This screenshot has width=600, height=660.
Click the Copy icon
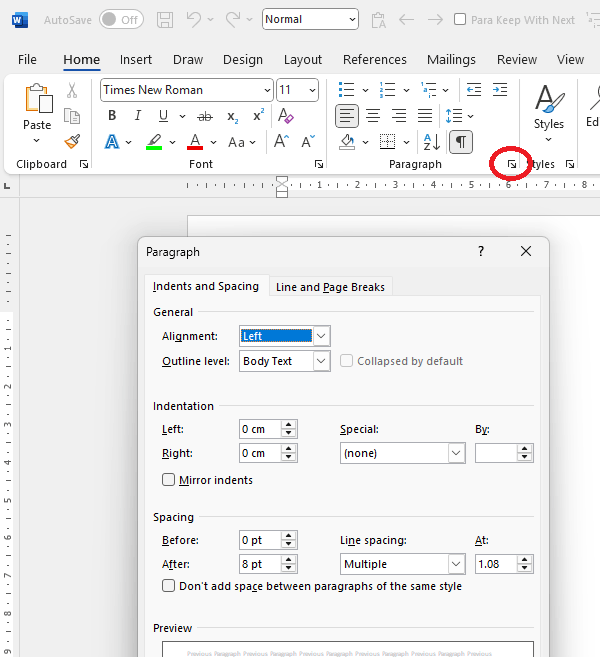pos(72,116)
